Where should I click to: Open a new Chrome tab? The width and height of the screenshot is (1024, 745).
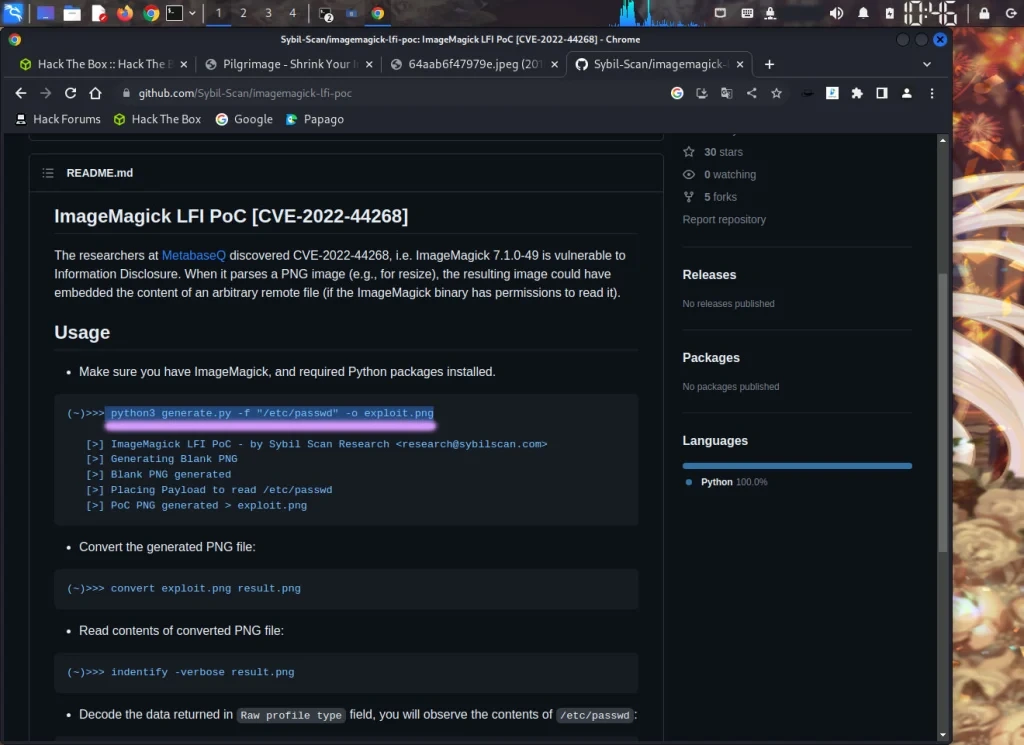(x=769, y=64)
